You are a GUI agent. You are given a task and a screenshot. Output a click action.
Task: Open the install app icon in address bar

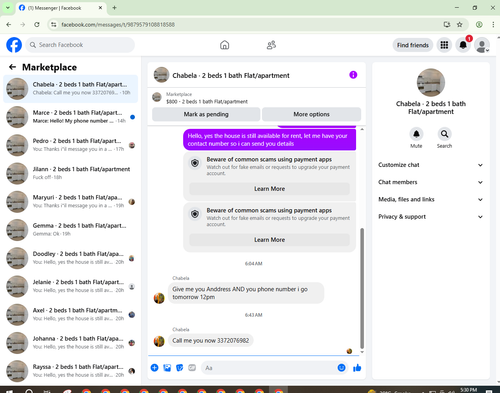pos(447,24)
